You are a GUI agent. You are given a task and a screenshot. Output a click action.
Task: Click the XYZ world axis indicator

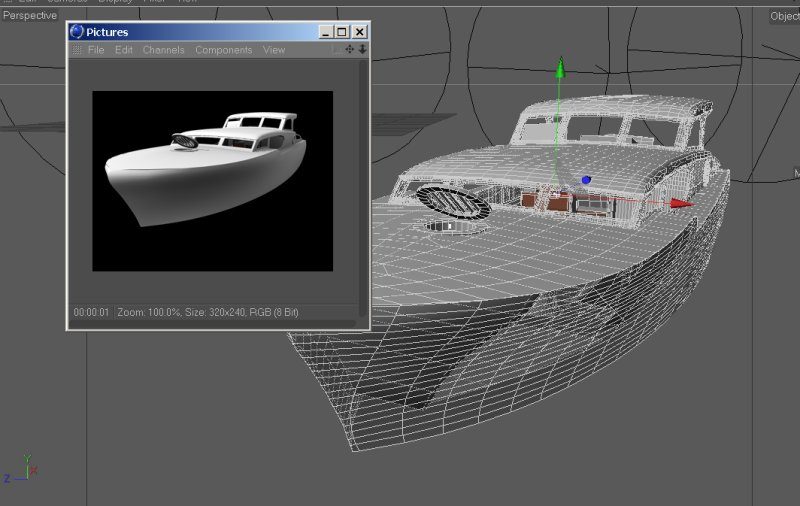pyautogui.click(x=20, y=469)
